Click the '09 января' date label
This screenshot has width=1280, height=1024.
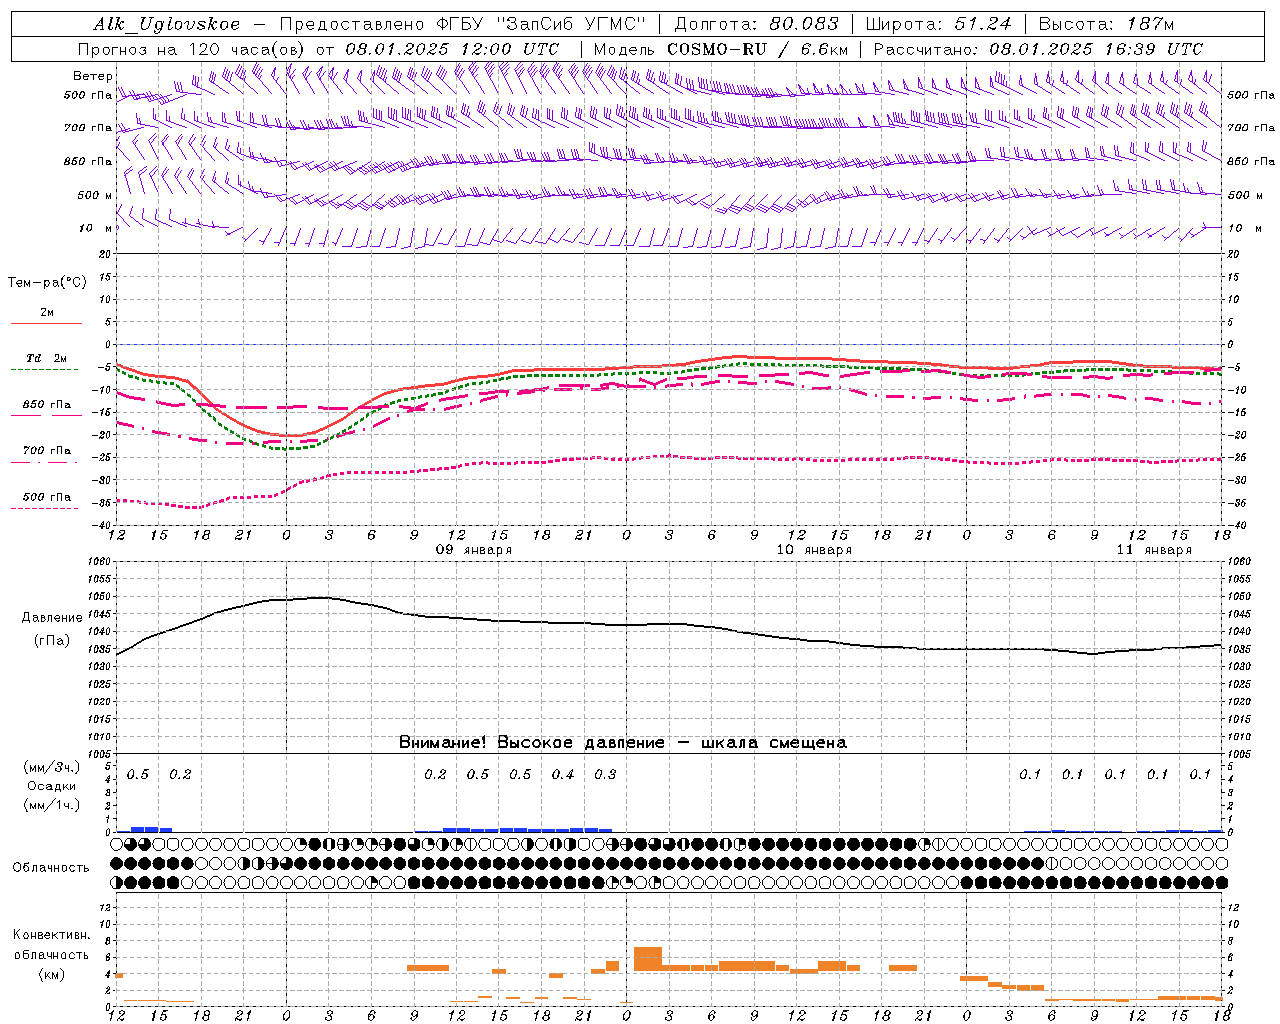(473, 550)
